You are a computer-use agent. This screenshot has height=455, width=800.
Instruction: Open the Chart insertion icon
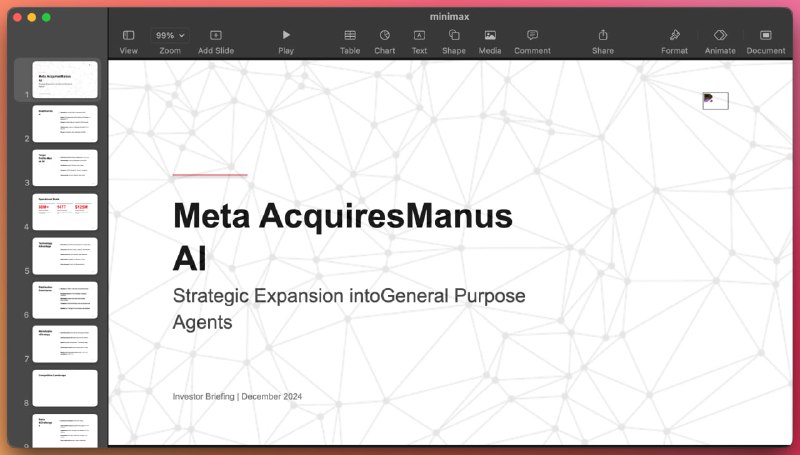pyautogui.click(x=385, y=35)
